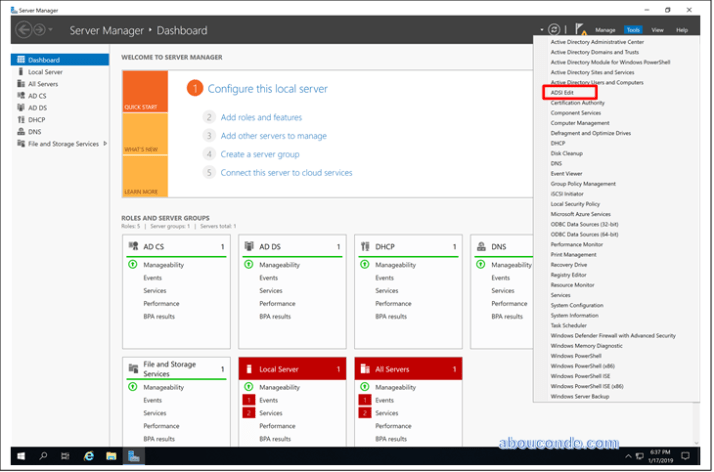Click the taskbar search icon
The image size is (714, 472).
43,456
